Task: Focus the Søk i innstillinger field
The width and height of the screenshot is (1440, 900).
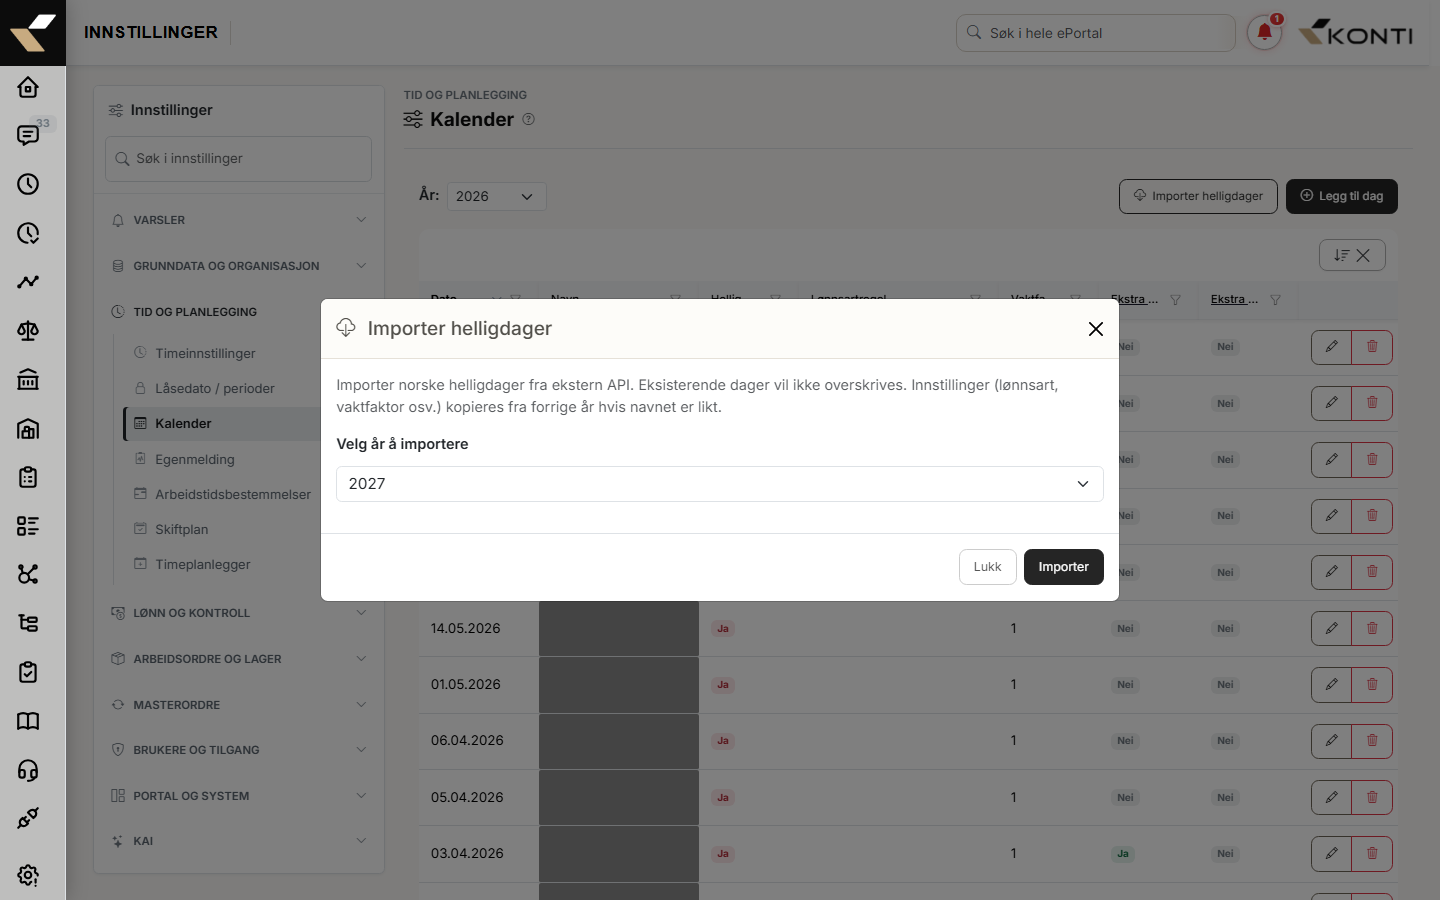Action: pos(238,159)
